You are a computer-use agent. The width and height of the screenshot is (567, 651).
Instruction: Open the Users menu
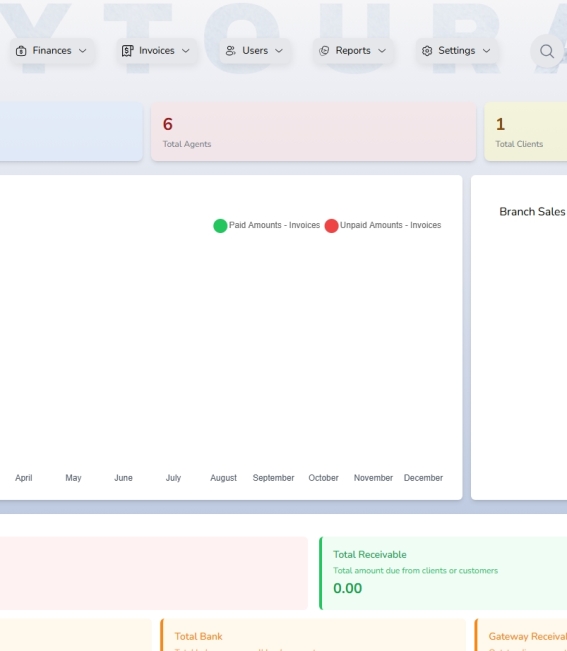tap(254, 51)
